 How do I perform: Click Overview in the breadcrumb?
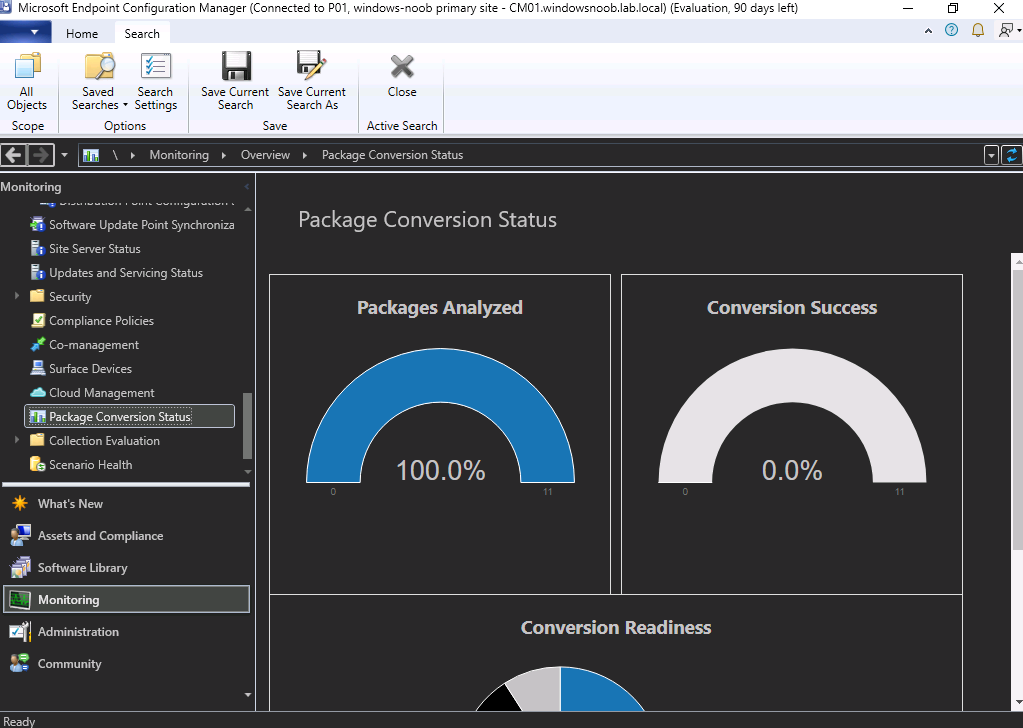[265, 155]
